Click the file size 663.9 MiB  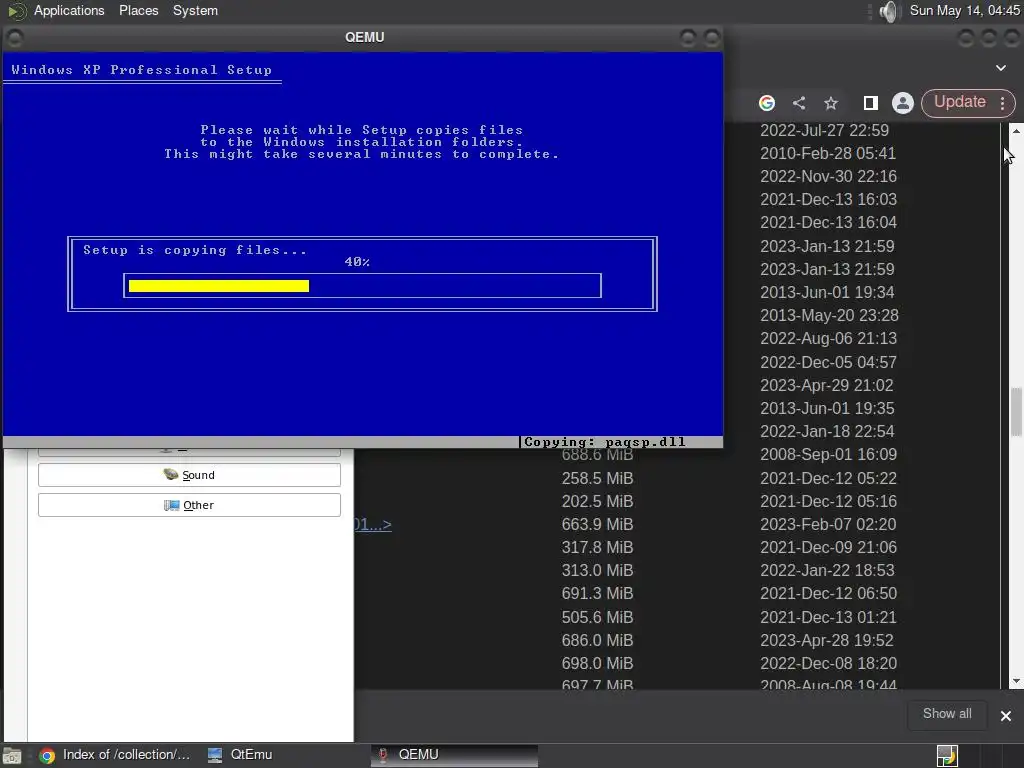(x=597, y=524)
